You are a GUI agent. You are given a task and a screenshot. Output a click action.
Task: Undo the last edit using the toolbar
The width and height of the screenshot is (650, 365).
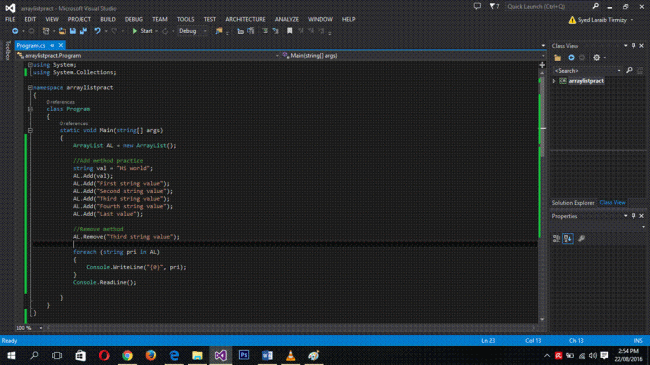click(x=97, y=31)
